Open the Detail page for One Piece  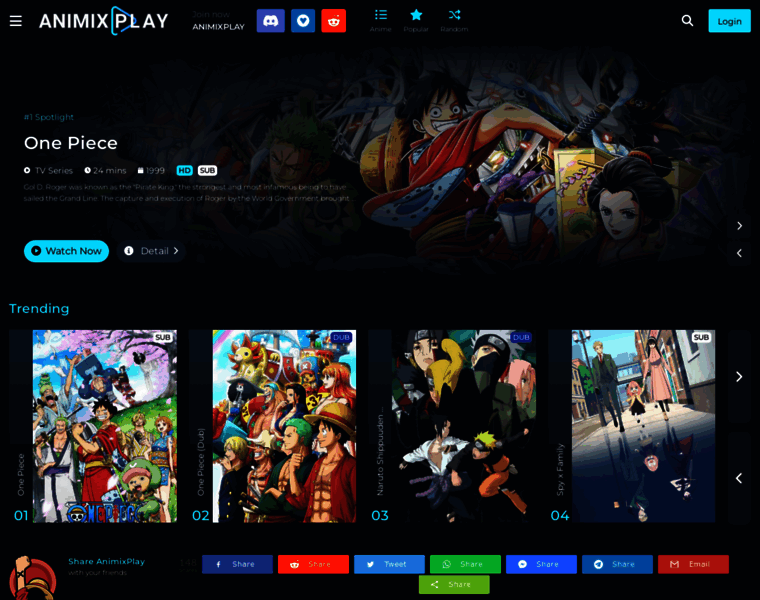(151, 251)
